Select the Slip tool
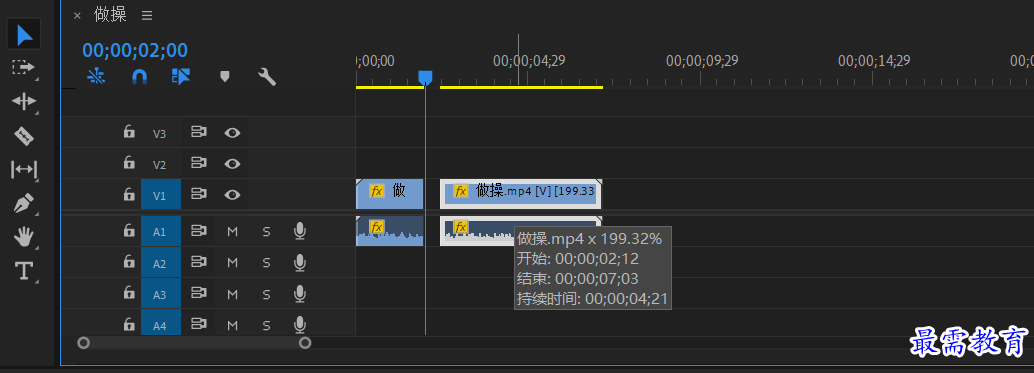Image resolution: width=1034 pixels, height=373 pixels. coord(24,170)
